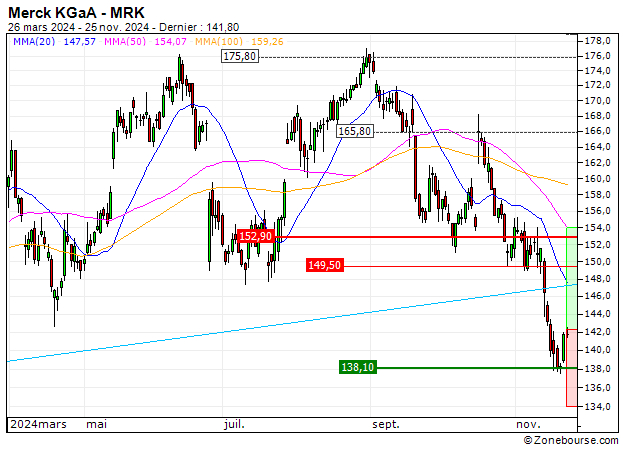Click the Merck KGaA - MRK chart title

pos(76,13)
